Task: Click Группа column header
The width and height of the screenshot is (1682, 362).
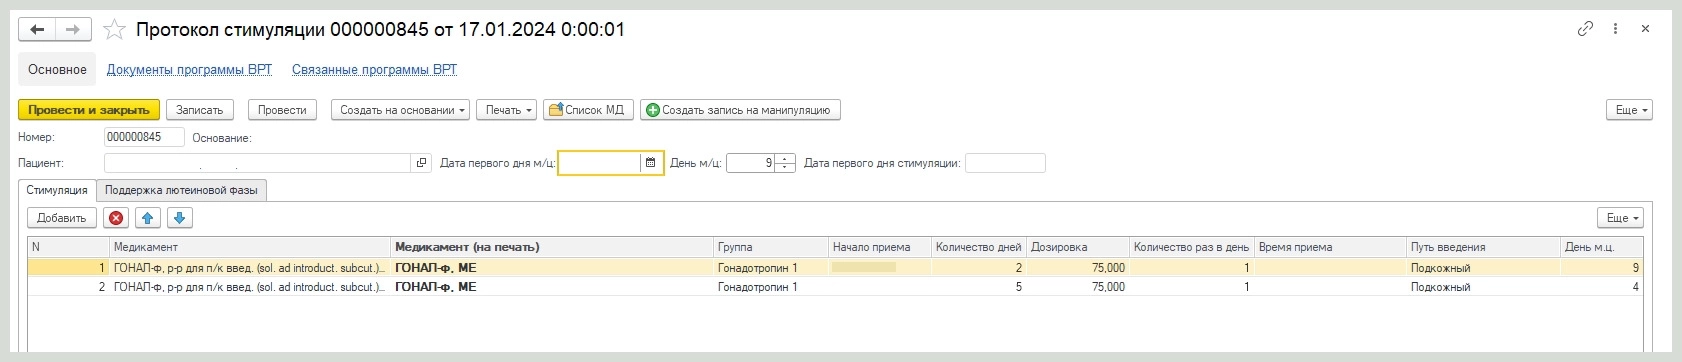Action: pos(771,247)
